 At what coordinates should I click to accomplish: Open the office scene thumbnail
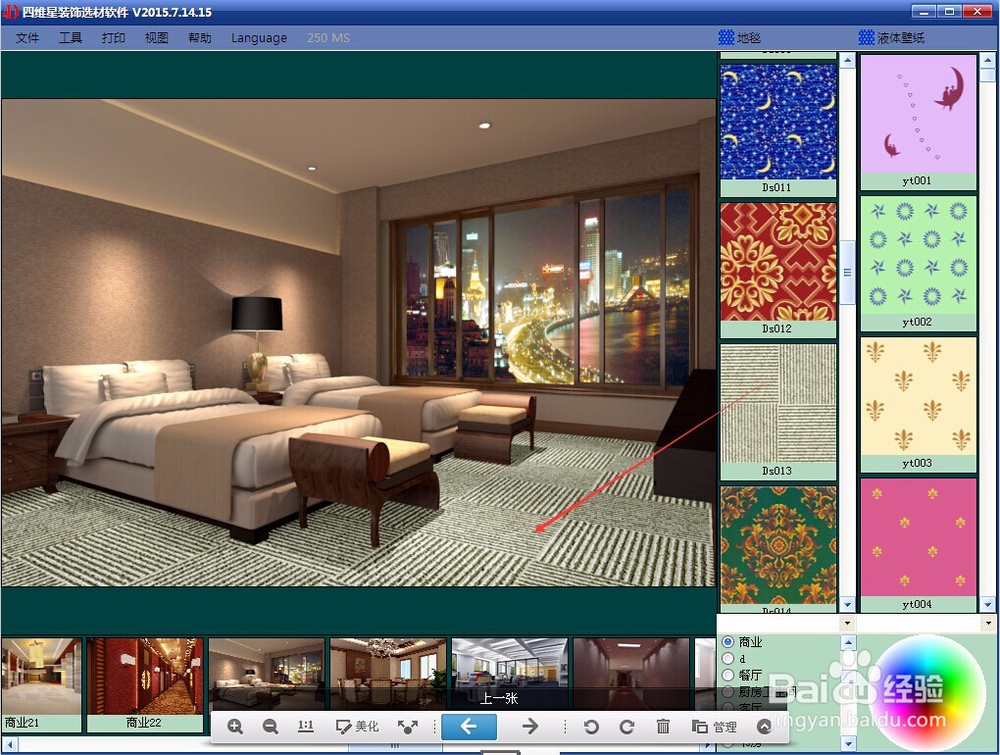510,674
